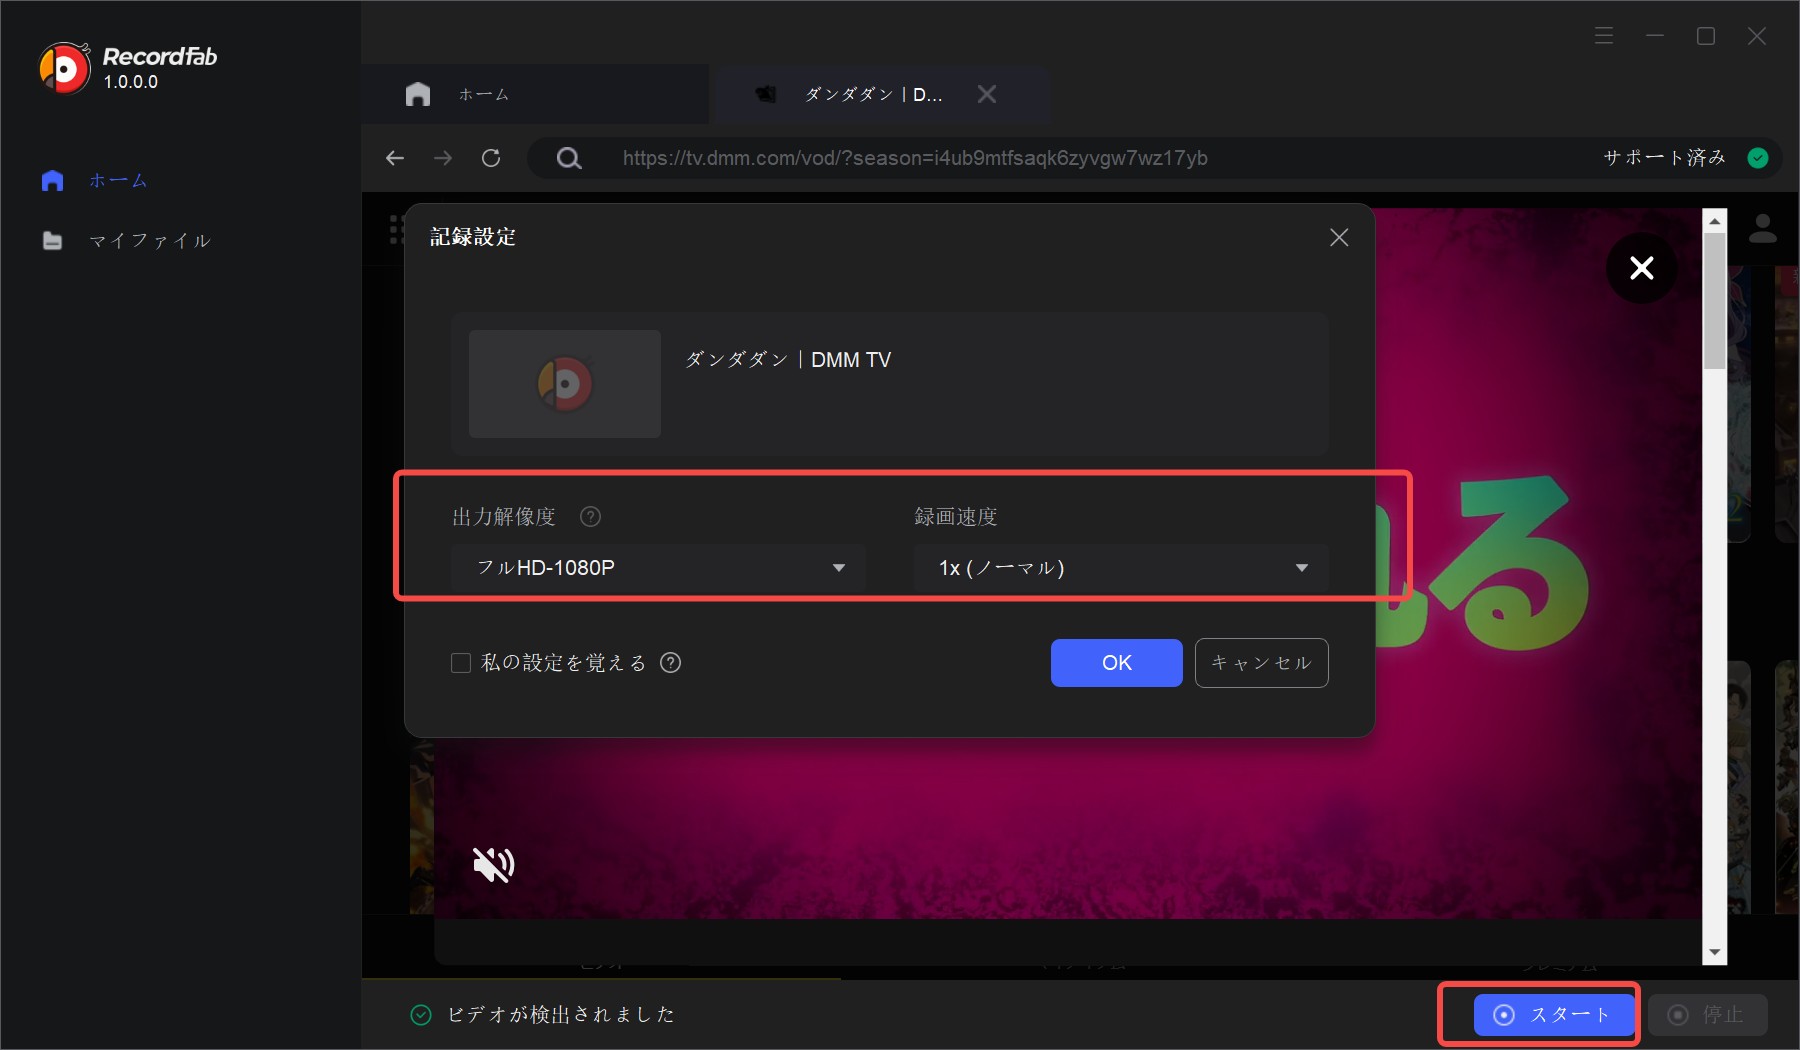Click the 停止 stop button
1800x1050 pixels.
pyautogui.click(x=1708, y=1015)
